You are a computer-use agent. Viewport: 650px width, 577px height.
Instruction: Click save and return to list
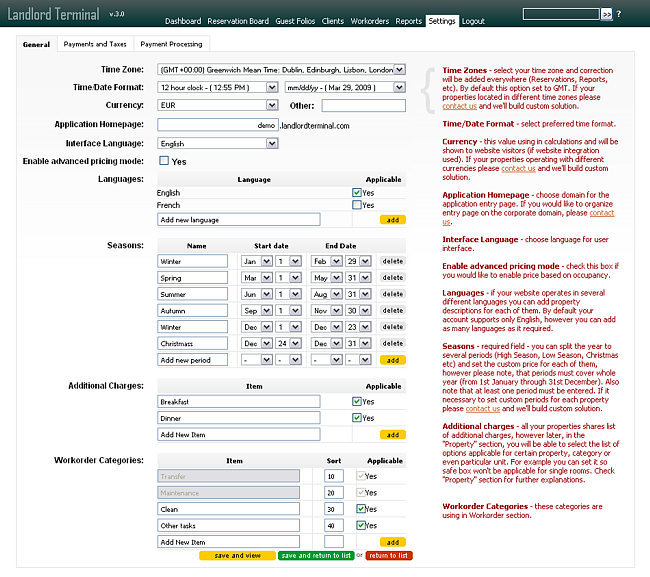pos(316,555)
